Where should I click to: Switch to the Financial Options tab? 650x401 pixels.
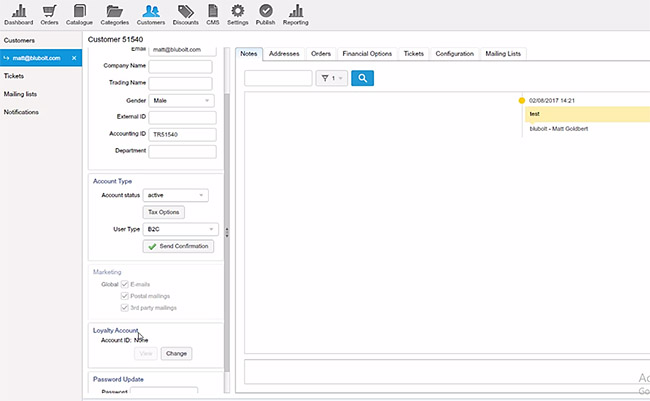(367, 53)
